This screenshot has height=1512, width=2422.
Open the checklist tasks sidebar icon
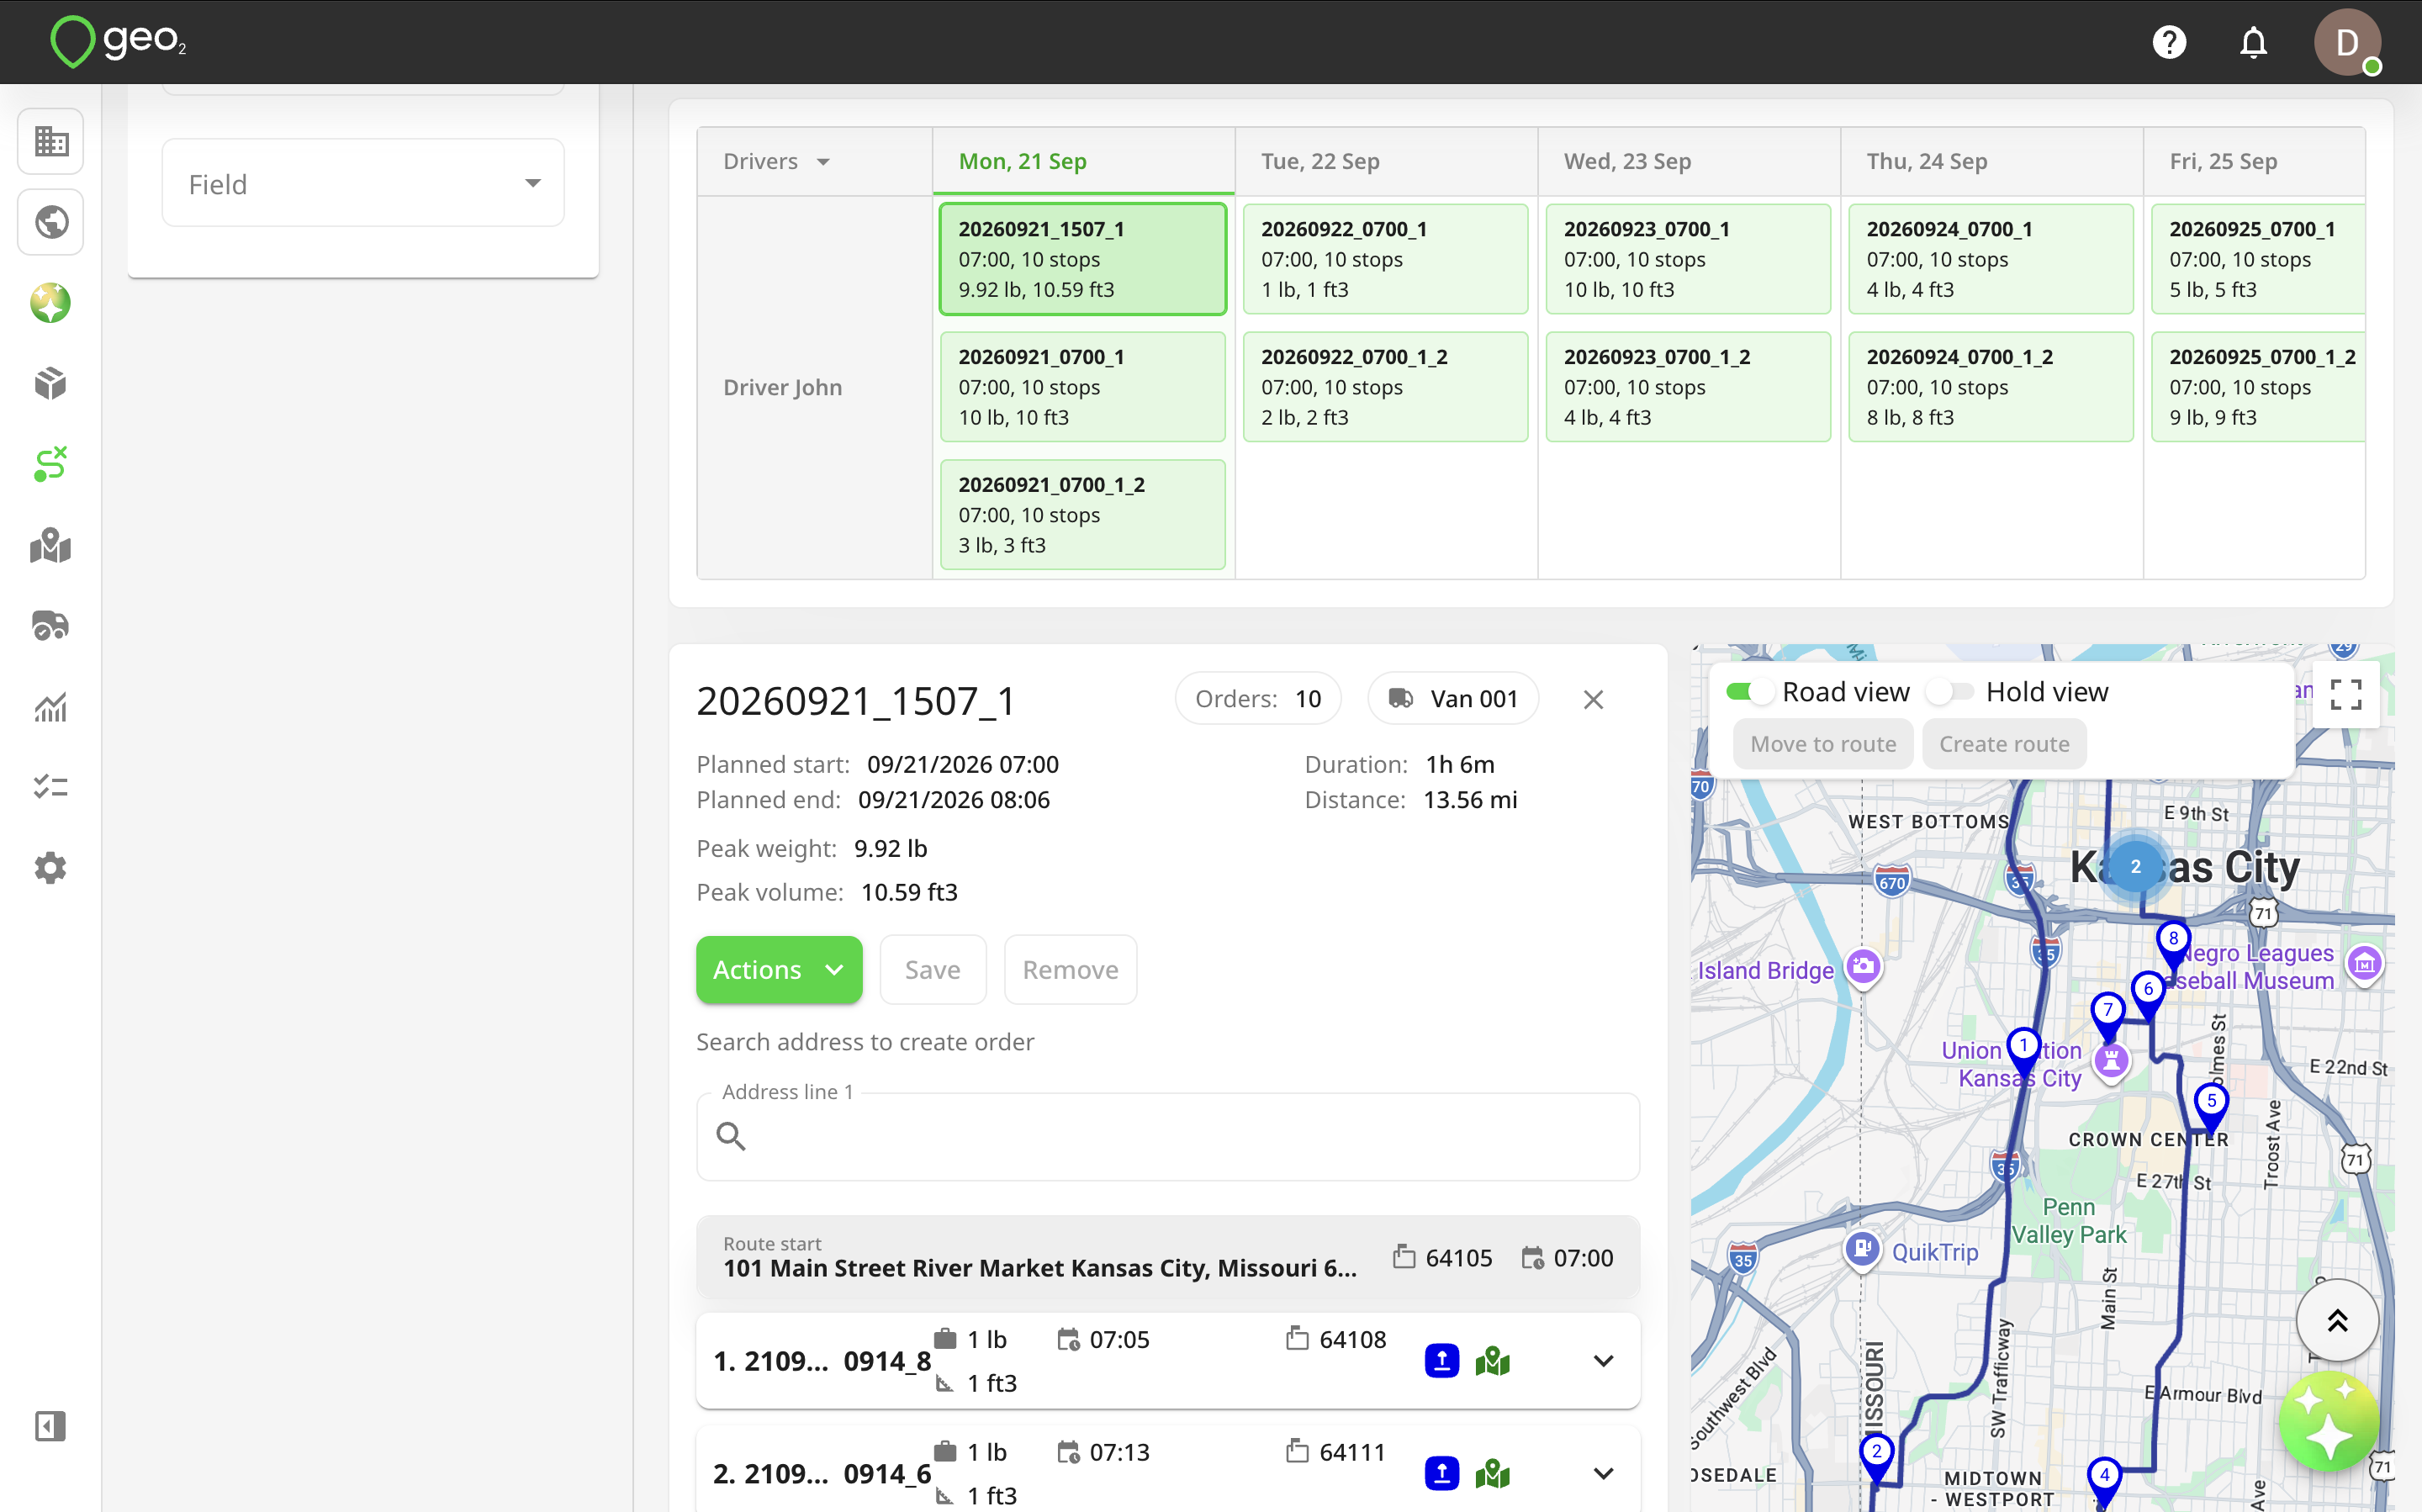click(x=51, y=788)
